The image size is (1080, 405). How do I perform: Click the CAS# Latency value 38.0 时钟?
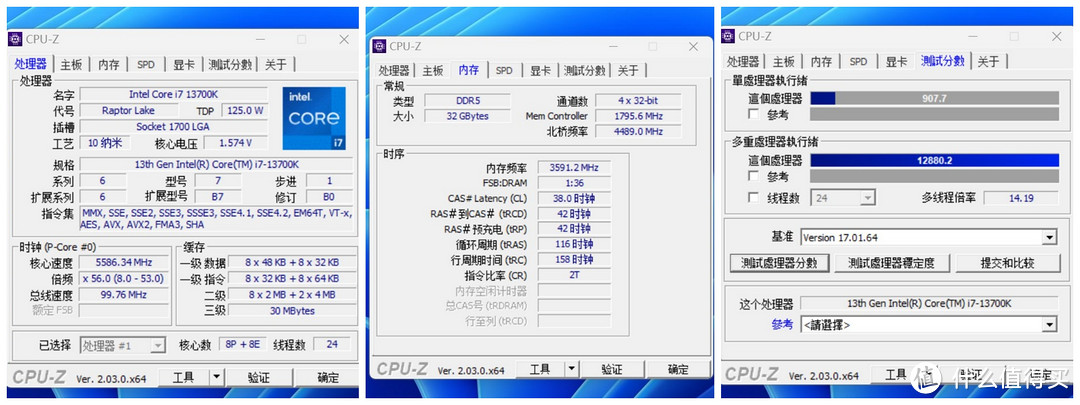point(574,198)
